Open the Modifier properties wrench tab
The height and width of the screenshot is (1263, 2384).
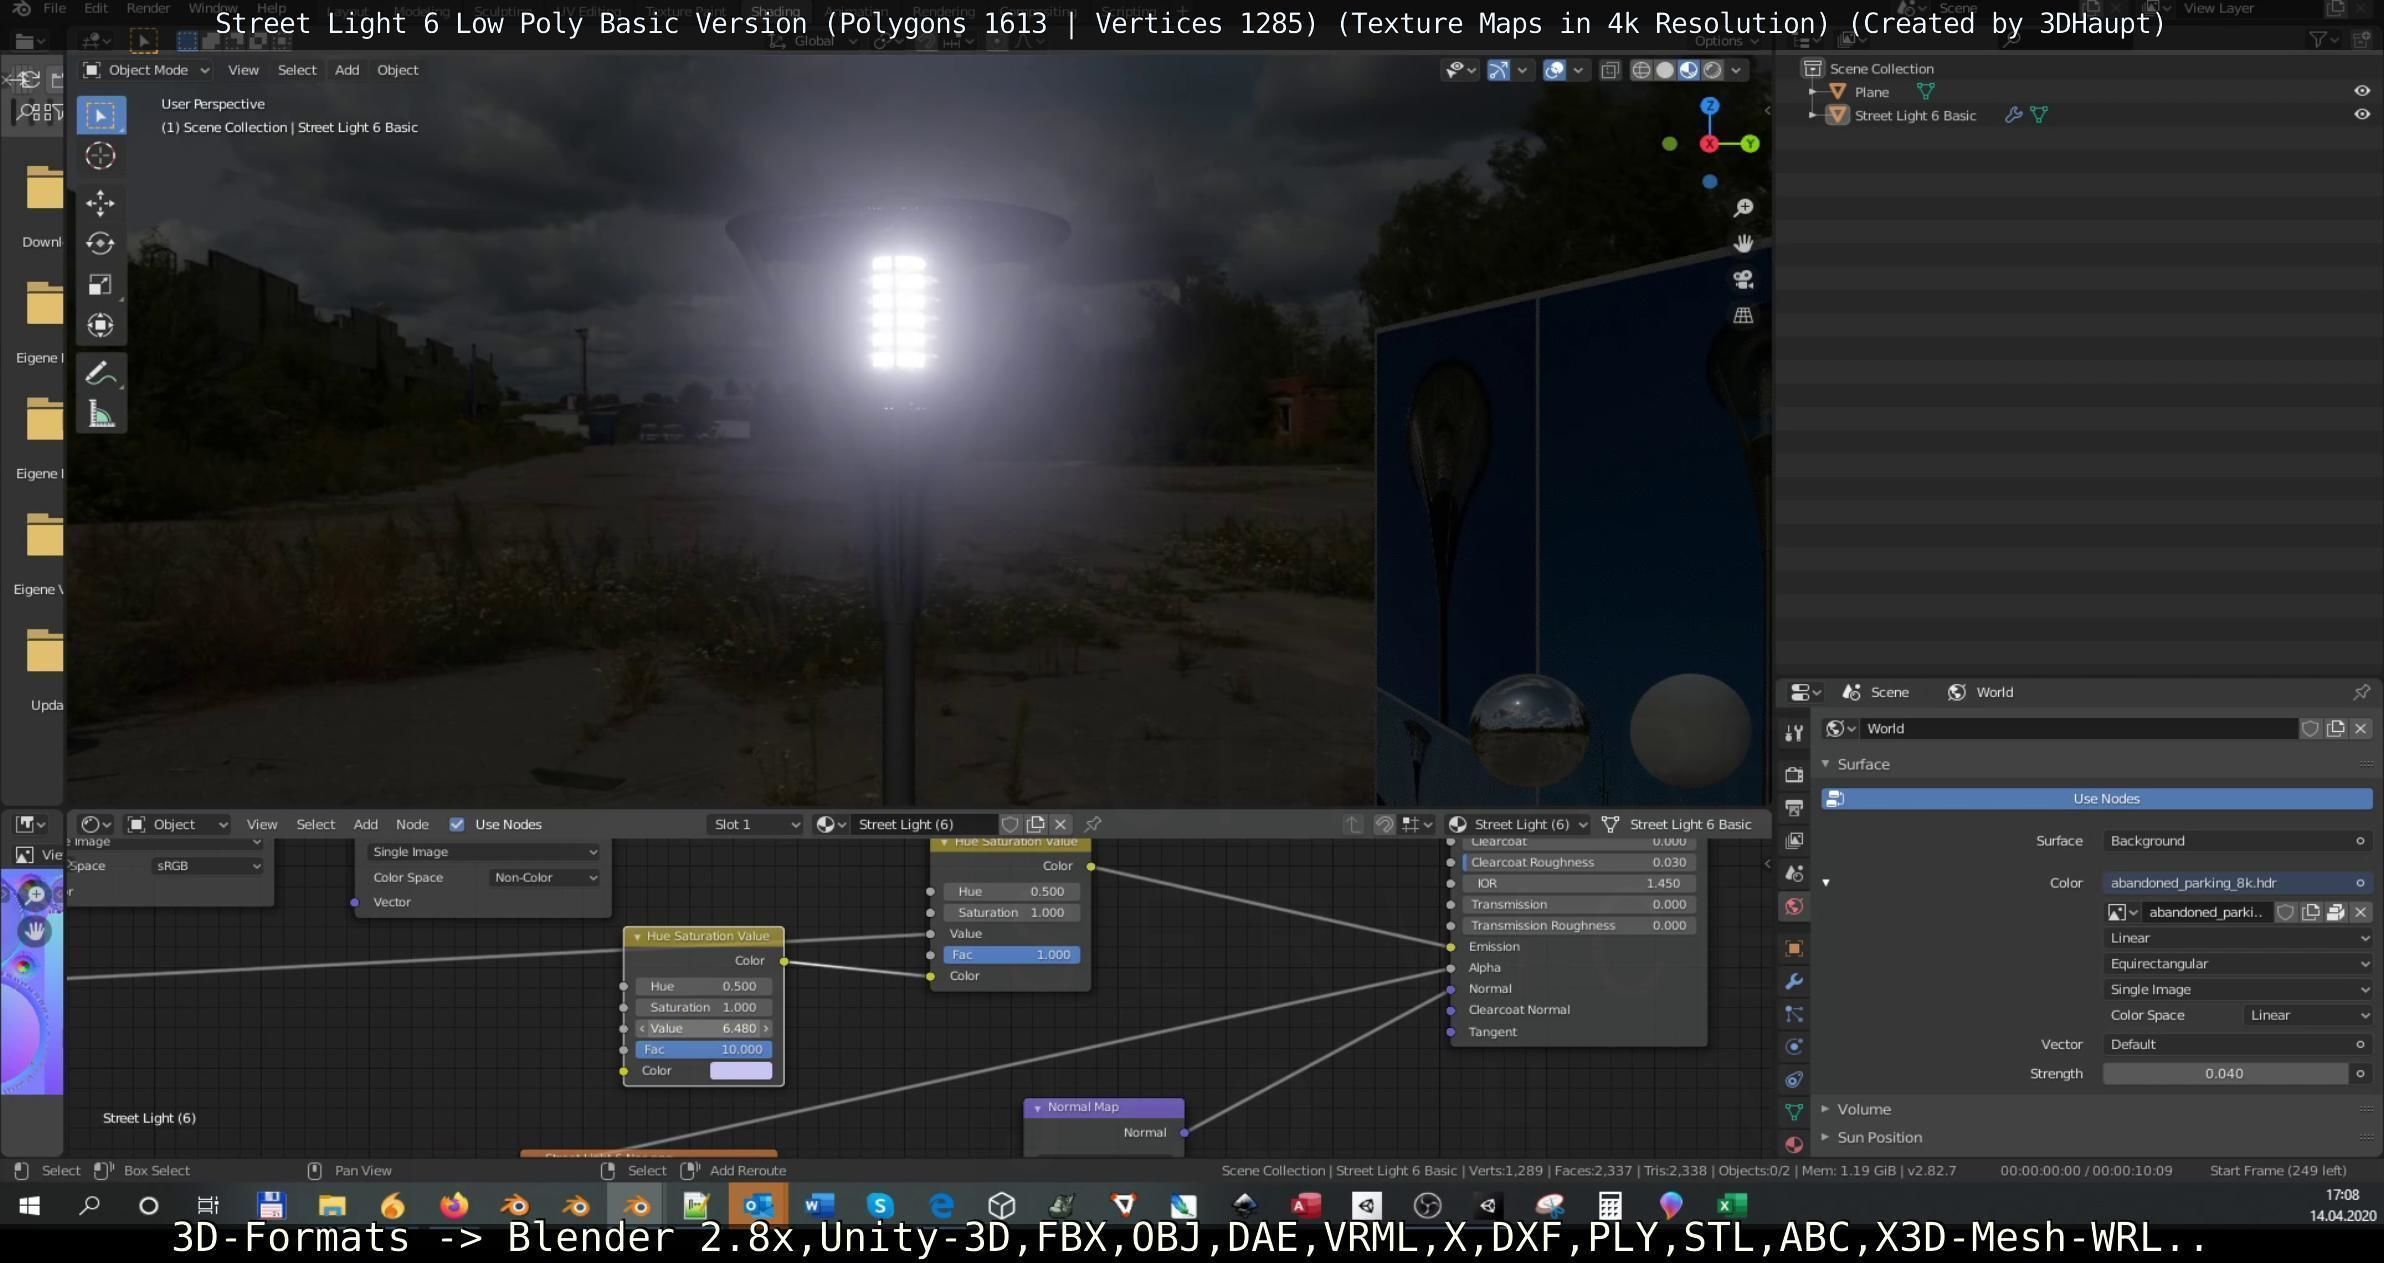(1794, 981)
